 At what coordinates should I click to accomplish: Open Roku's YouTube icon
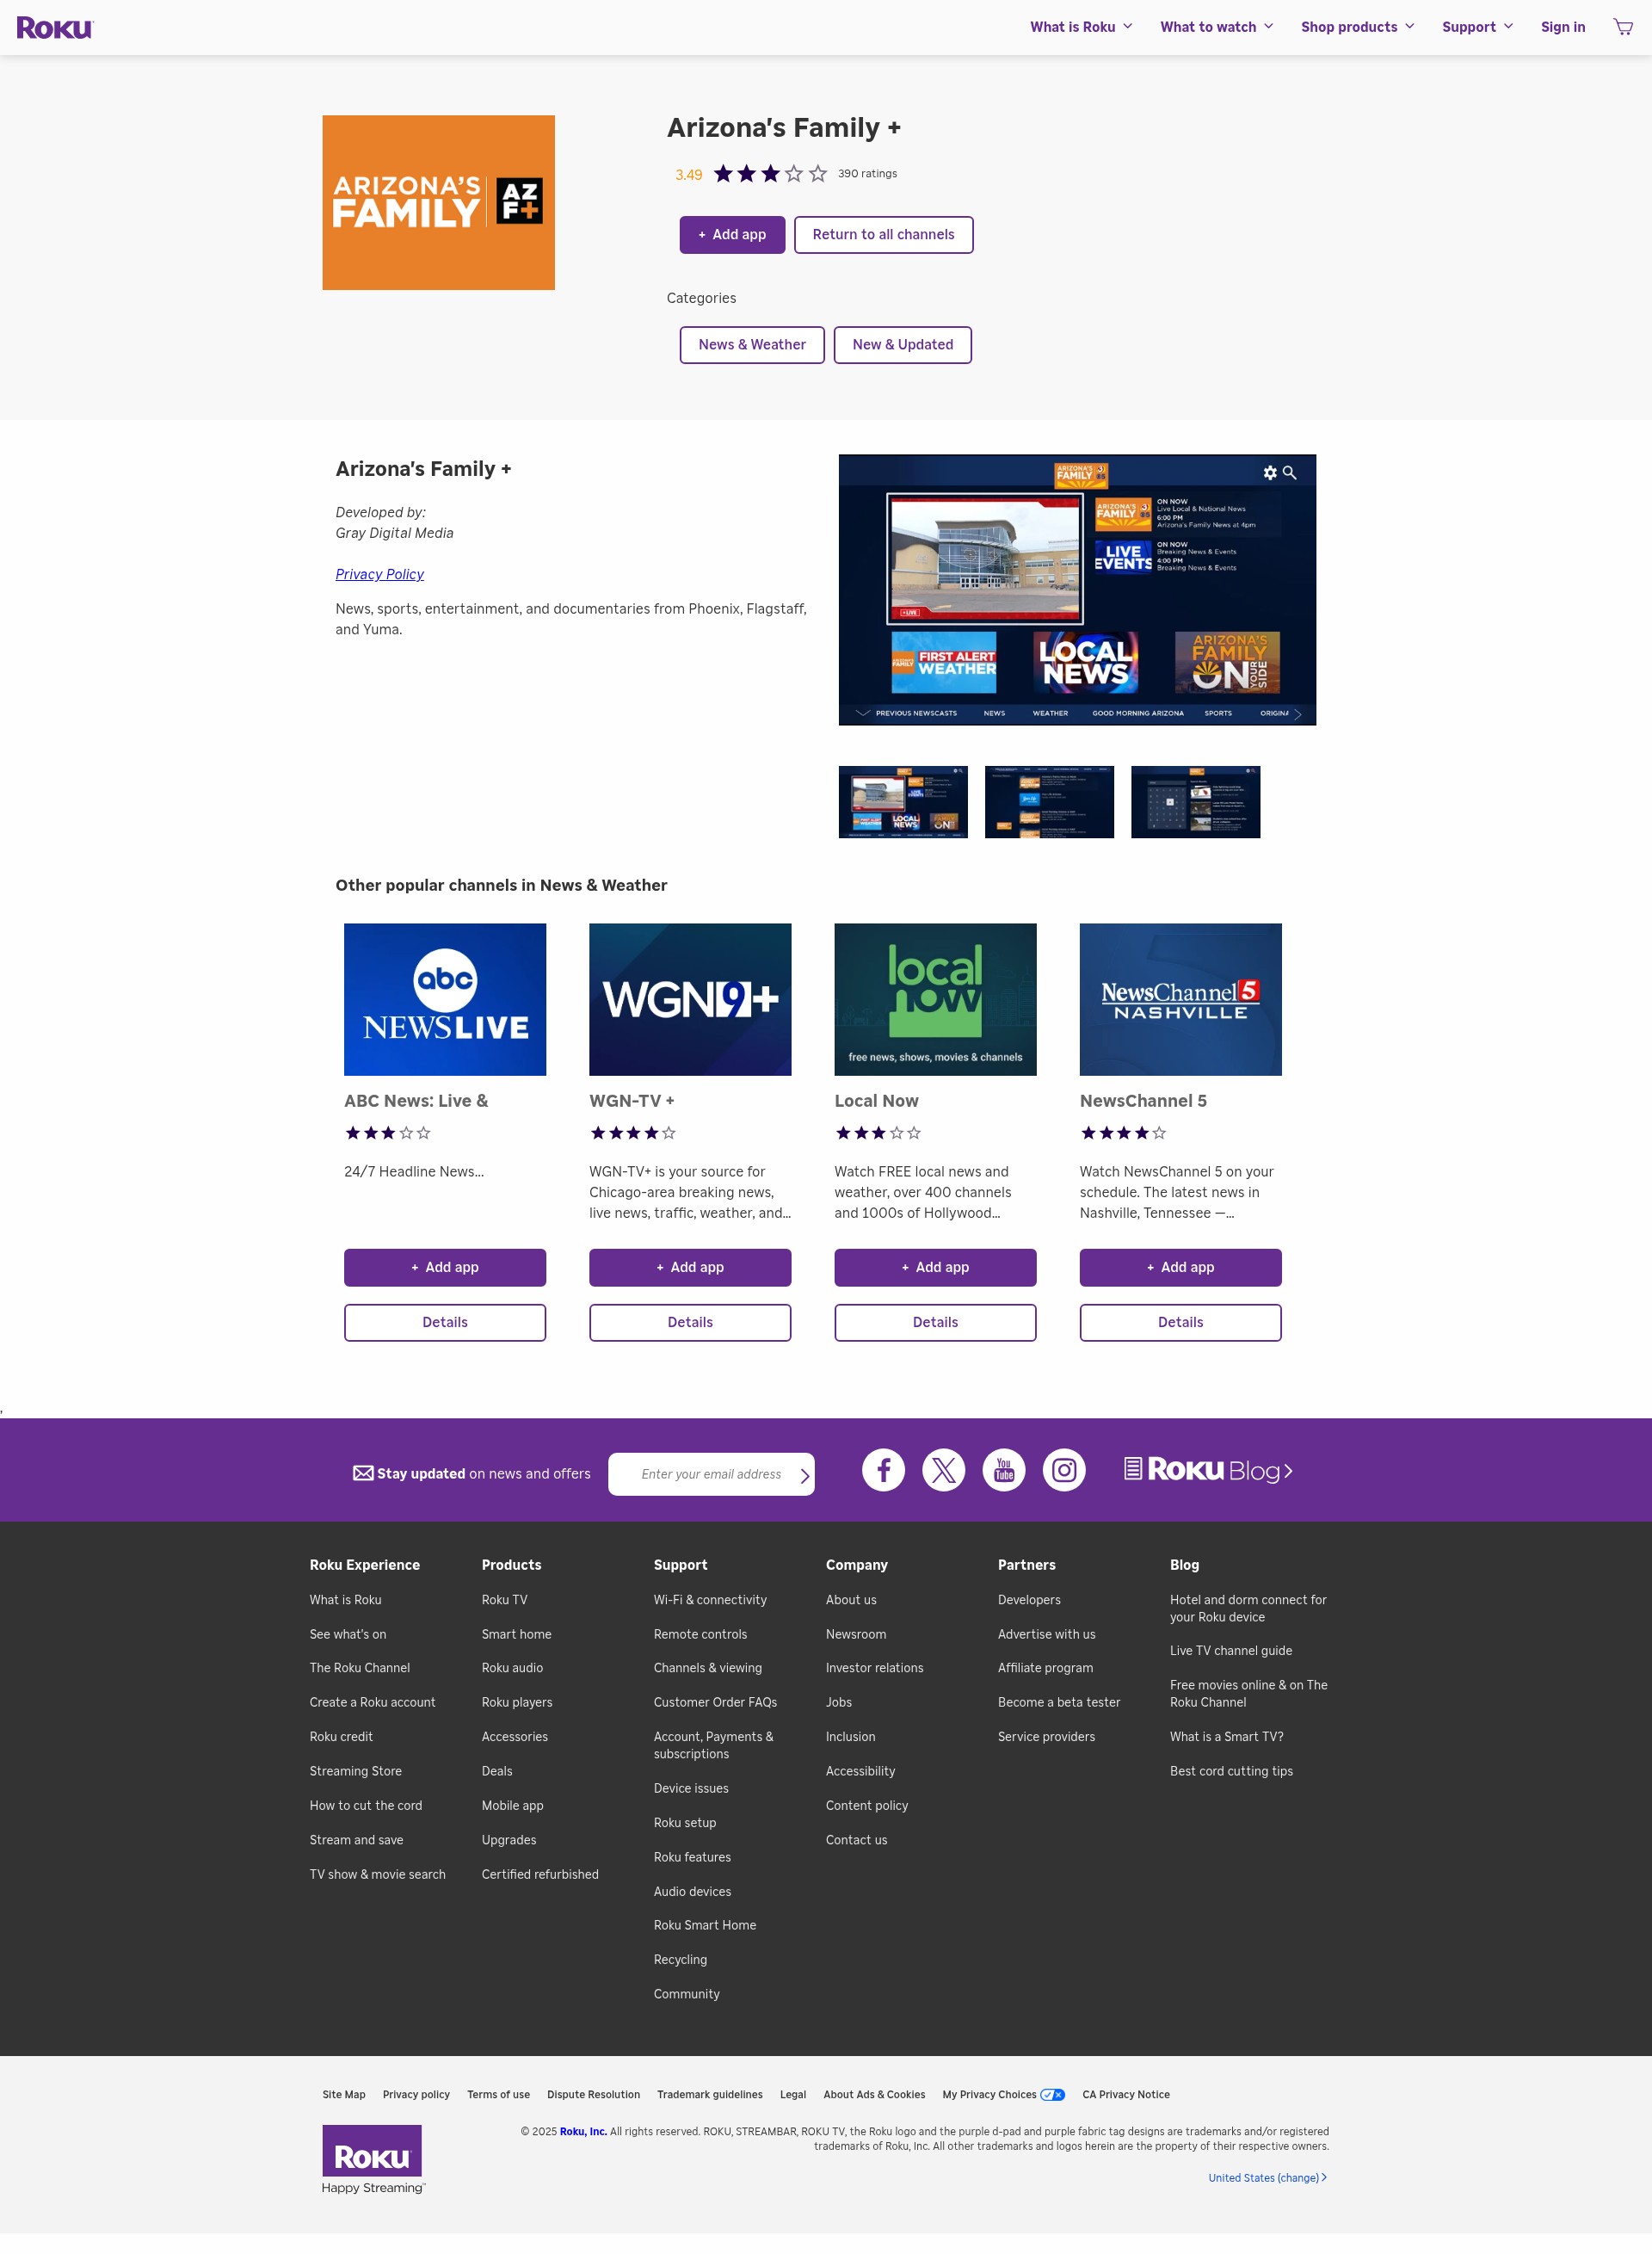click(1004, 1470)
